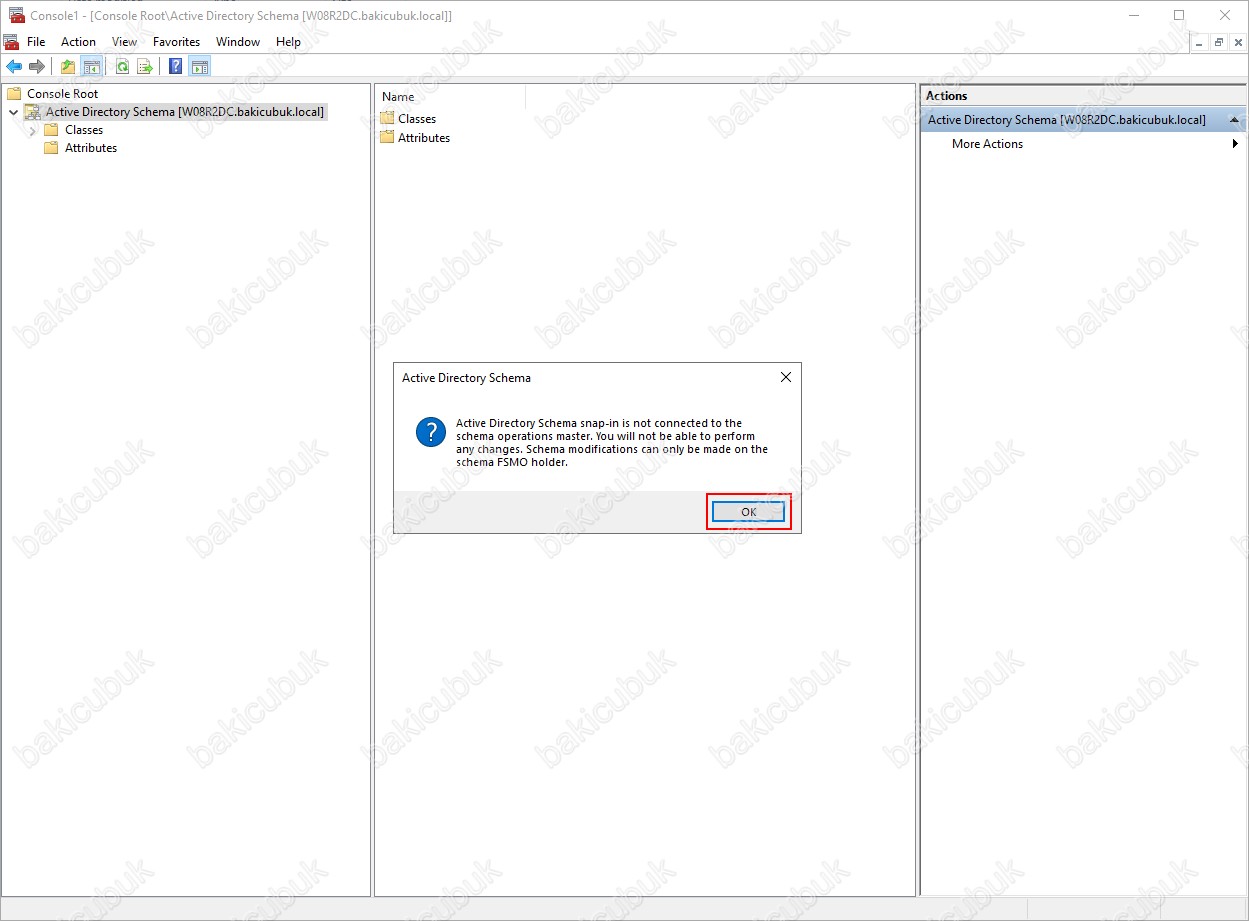The image size is (1249, 921).
Task: Minimize the inner MDI console window
Action: pos(1199,42)
